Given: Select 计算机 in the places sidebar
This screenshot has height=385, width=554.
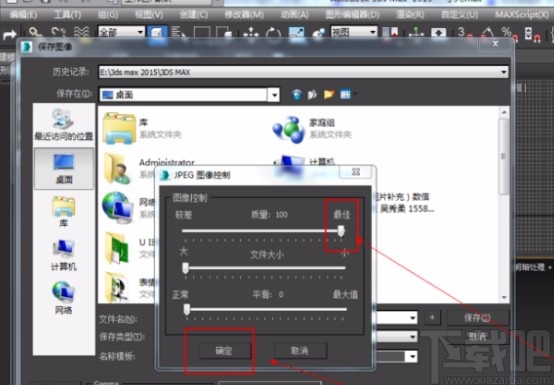Looking at the screenshot, I should point(64,255).
